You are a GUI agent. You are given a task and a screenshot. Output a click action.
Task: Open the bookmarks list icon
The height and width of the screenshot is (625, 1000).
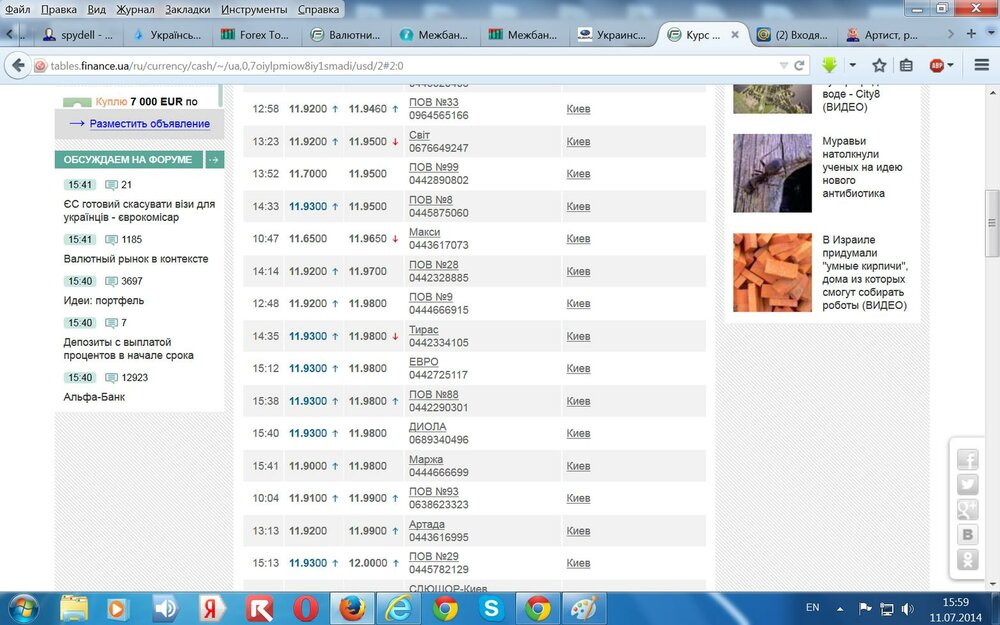click(x=906, y=65)
